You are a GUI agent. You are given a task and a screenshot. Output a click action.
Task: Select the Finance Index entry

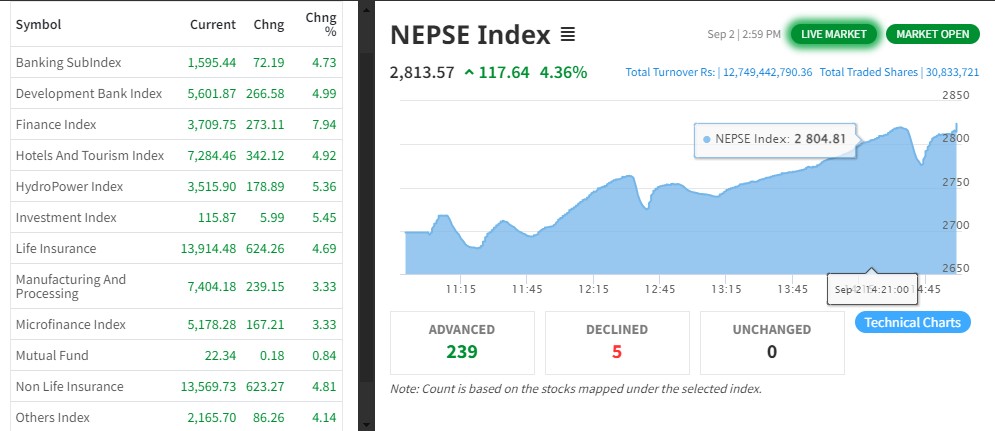tap(56, 124)
